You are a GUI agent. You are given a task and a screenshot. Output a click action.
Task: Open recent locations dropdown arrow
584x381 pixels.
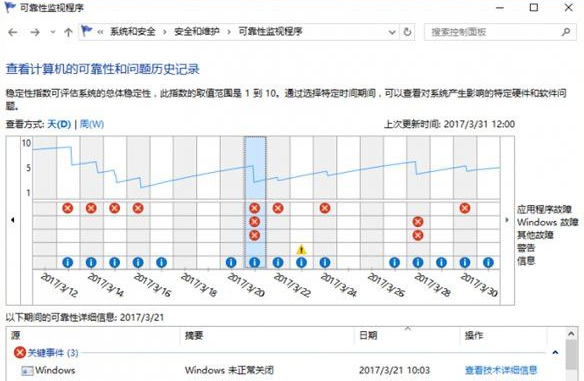pos(53,32)
